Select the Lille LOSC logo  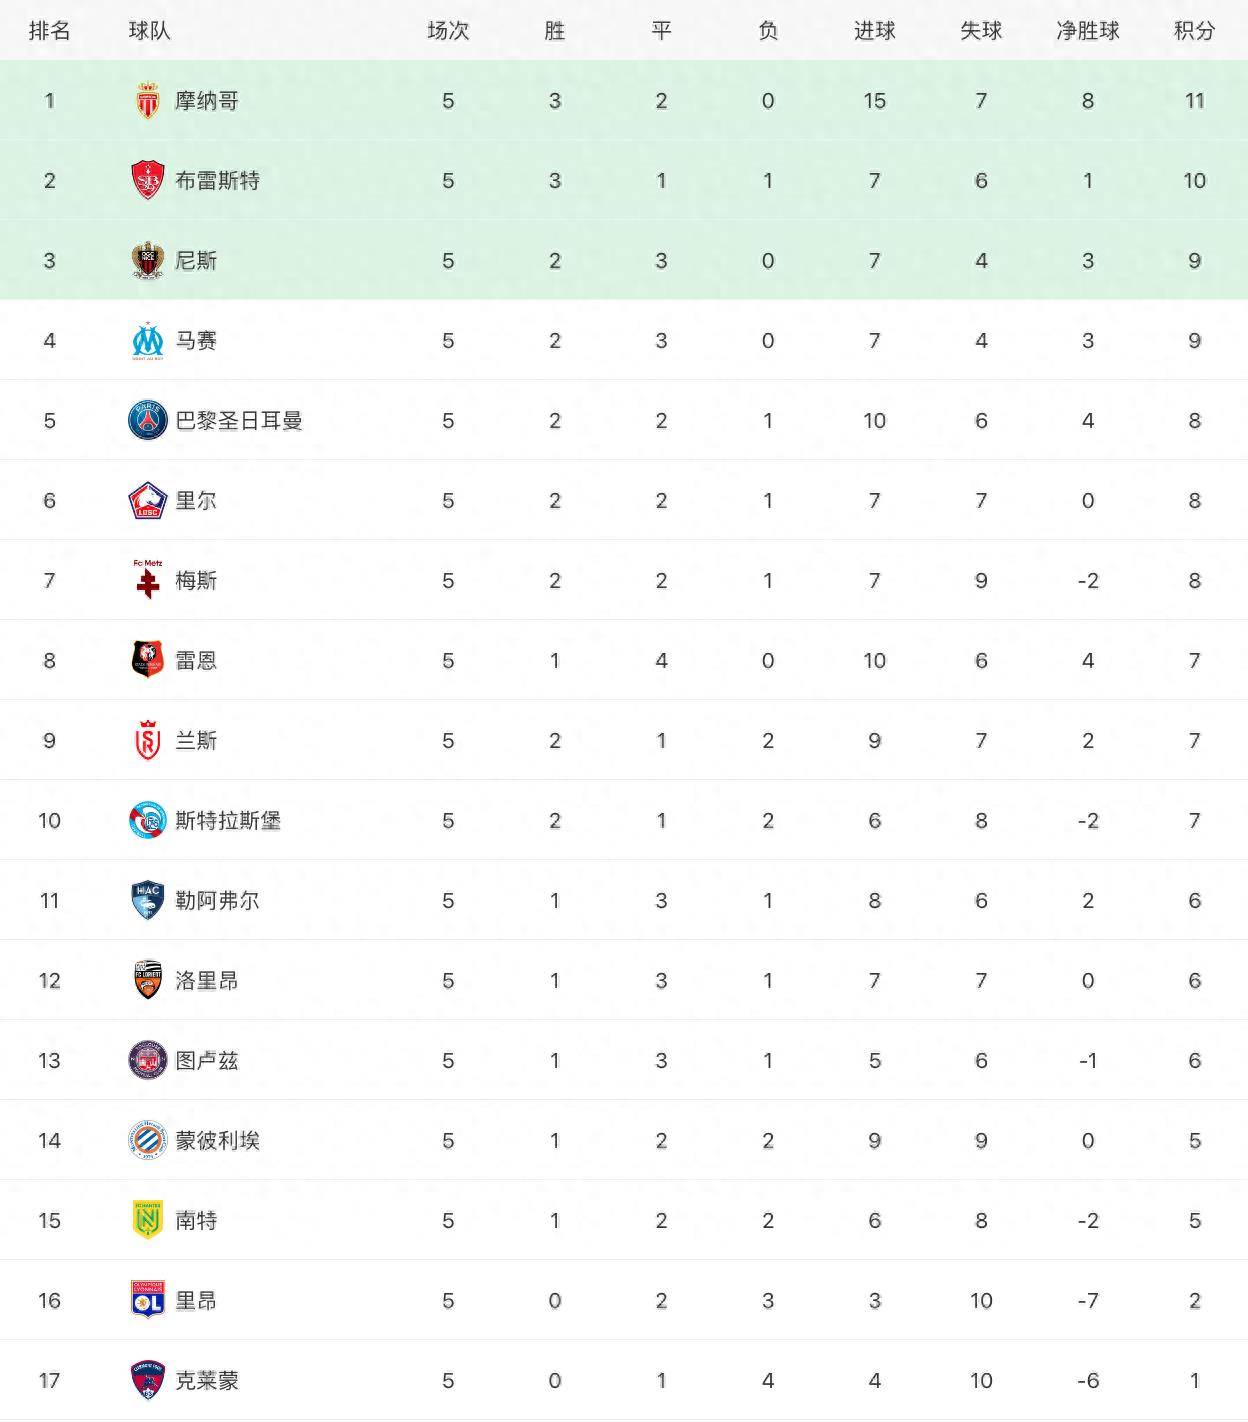148,500
